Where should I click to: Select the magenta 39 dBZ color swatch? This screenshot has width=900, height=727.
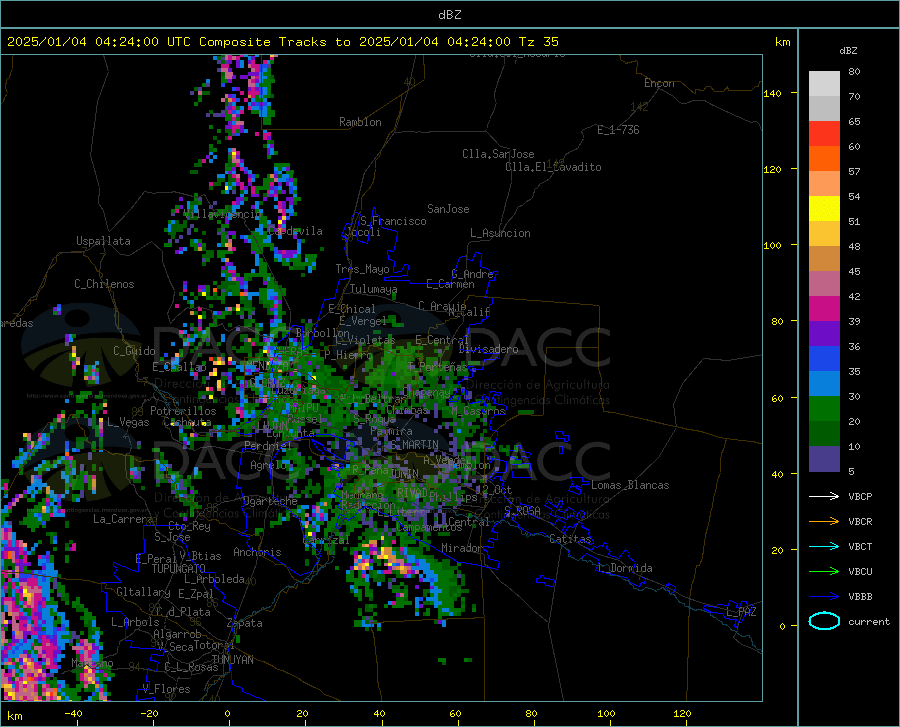tap(824, 309)
